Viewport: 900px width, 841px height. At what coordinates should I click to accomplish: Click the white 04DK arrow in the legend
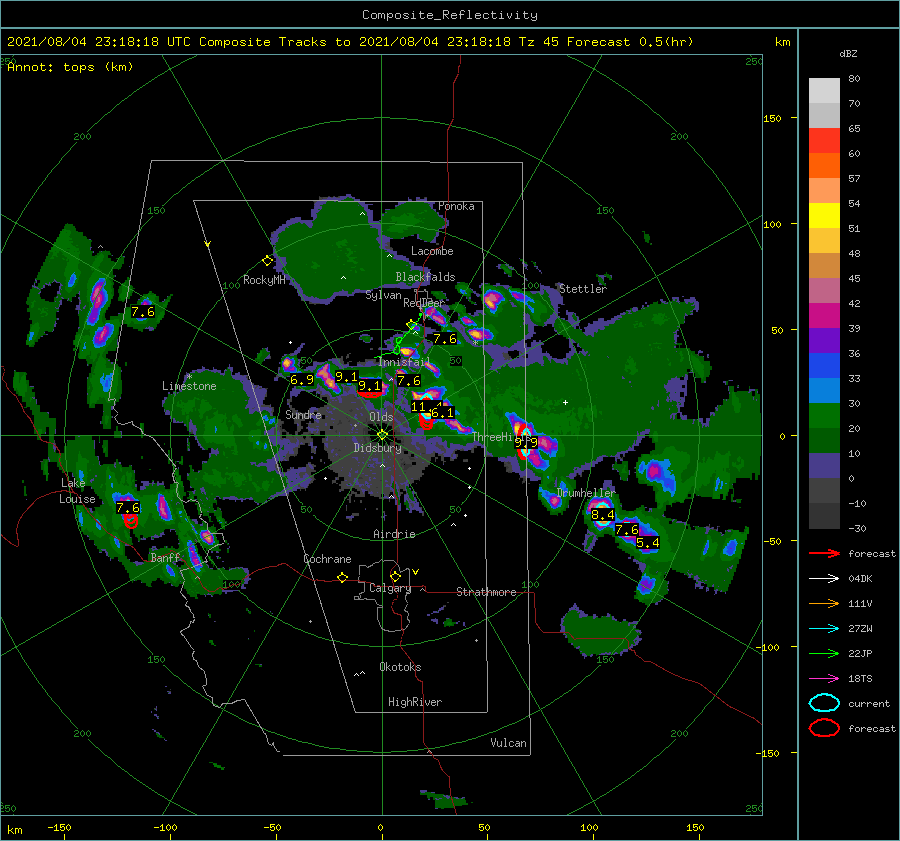(x=824, y=579)
